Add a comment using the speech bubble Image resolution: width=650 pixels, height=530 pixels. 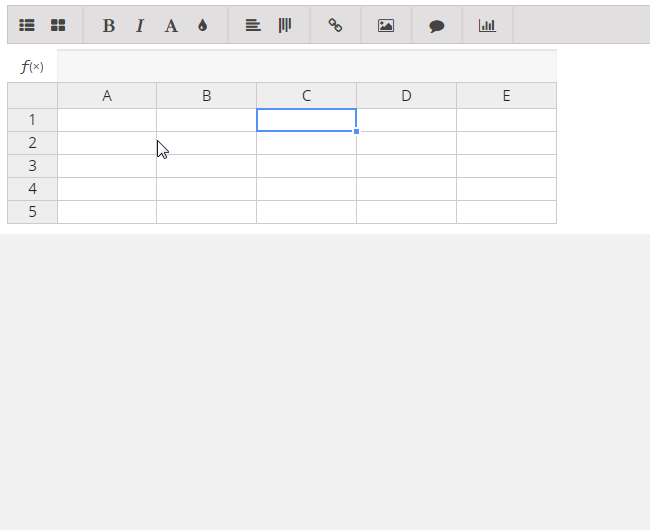pos(437,26)
